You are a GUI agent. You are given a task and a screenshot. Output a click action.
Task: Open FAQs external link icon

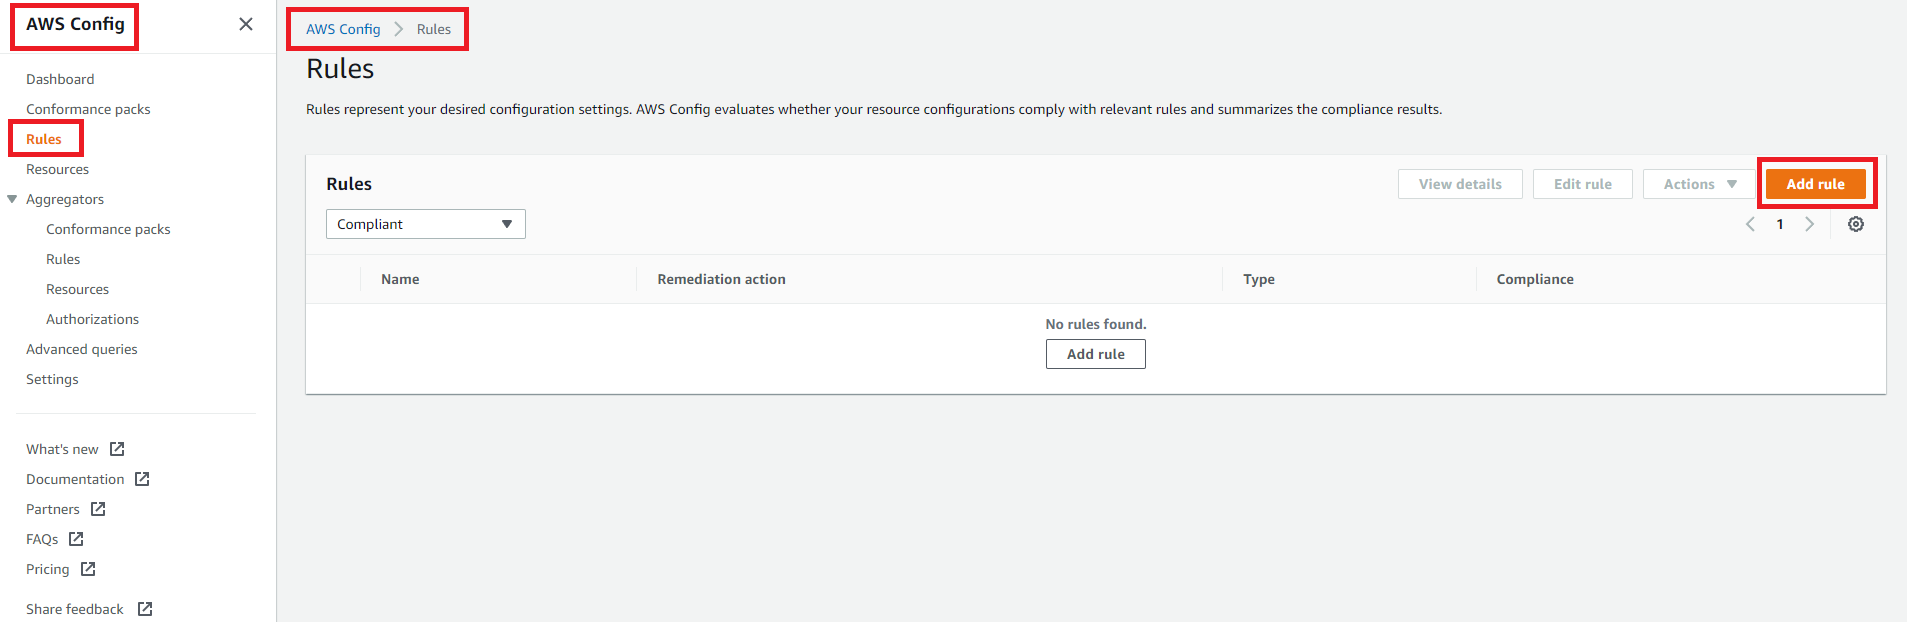click(x=76, y=539)
